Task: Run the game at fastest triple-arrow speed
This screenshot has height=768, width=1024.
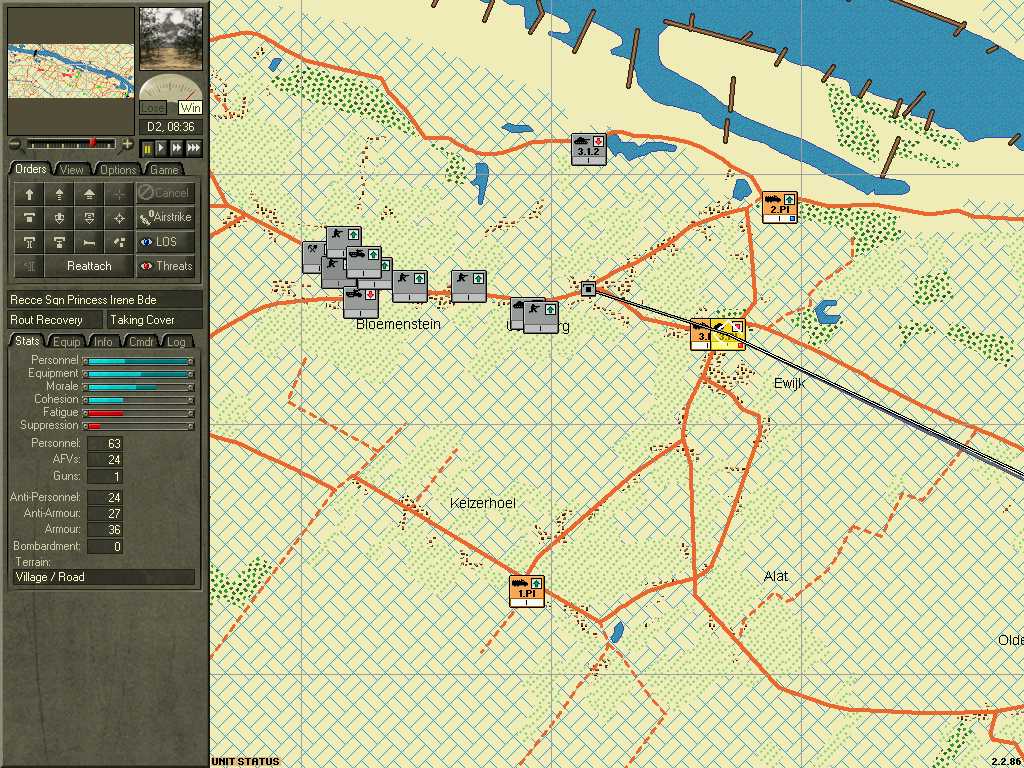Action: pyautogui.click(x=193, y=149)
